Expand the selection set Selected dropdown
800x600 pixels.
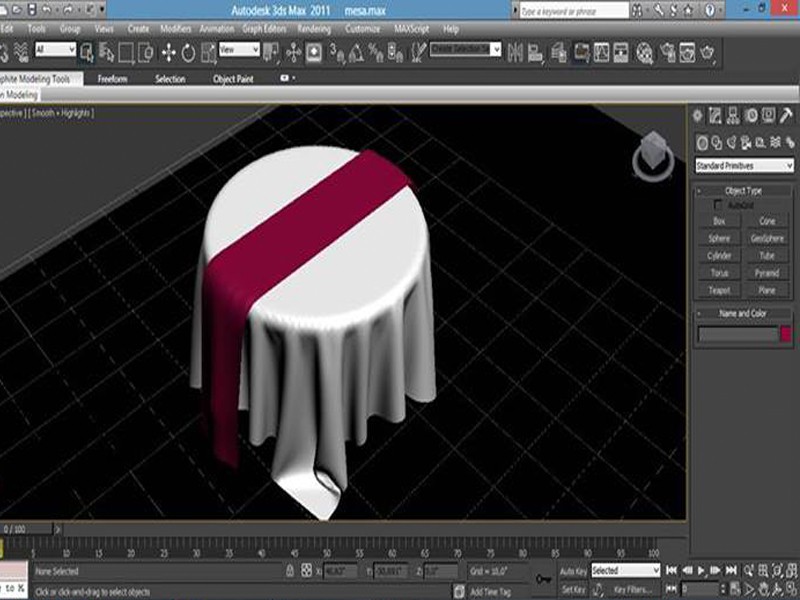tap(625, 570)
